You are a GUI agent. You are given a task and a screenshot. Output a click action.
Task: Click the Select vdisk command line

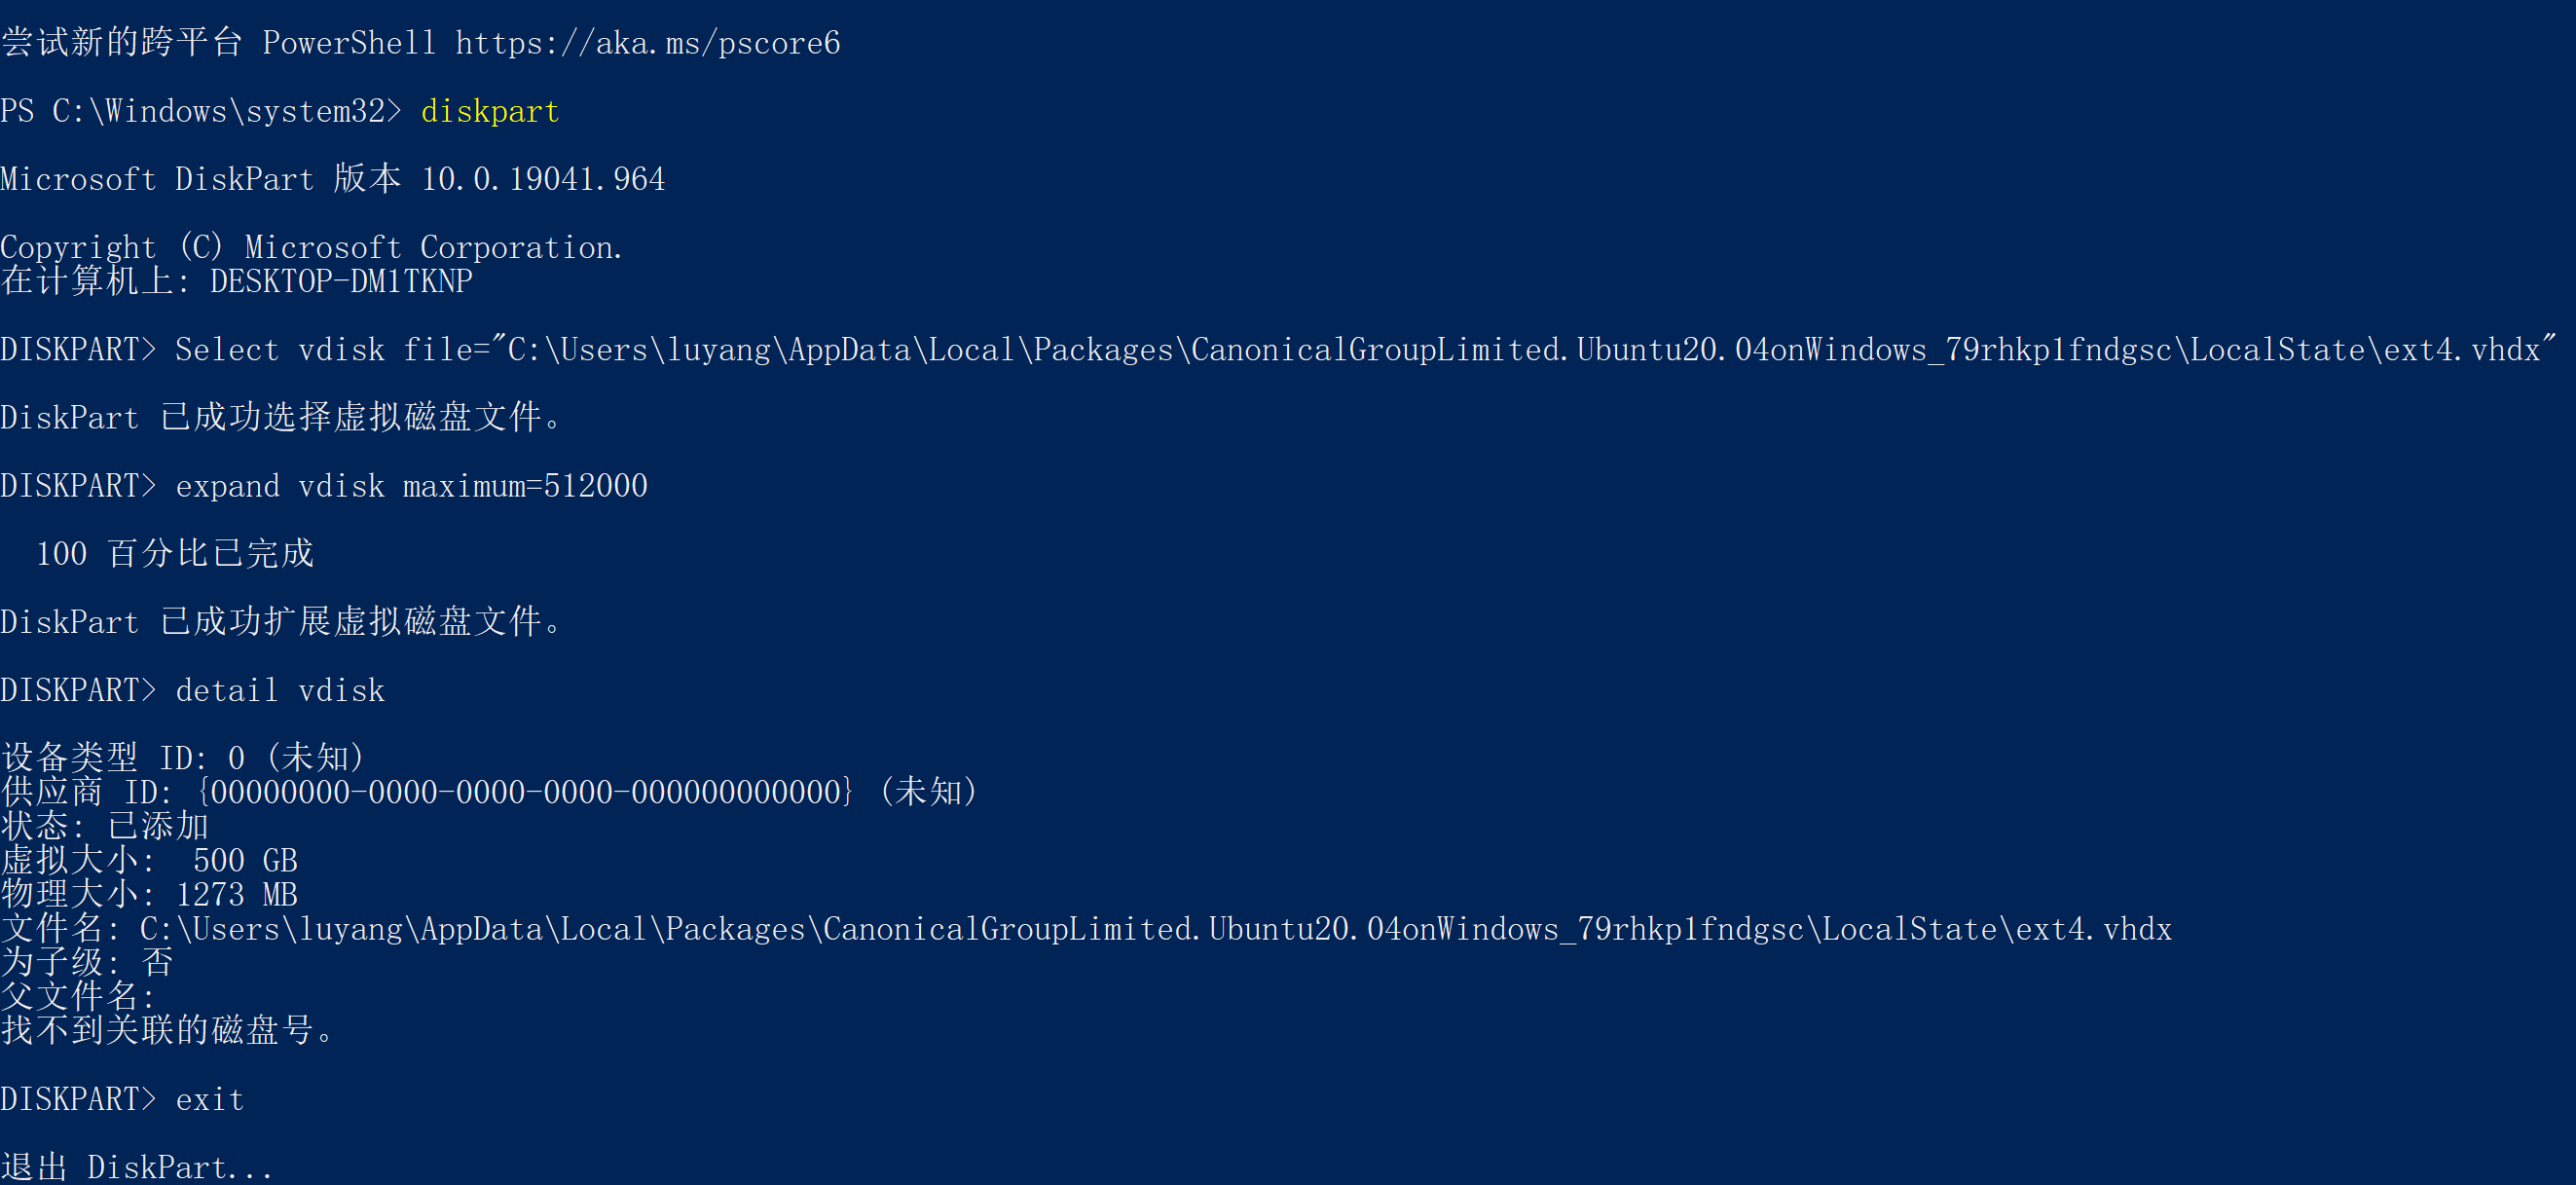point(1278,349)
